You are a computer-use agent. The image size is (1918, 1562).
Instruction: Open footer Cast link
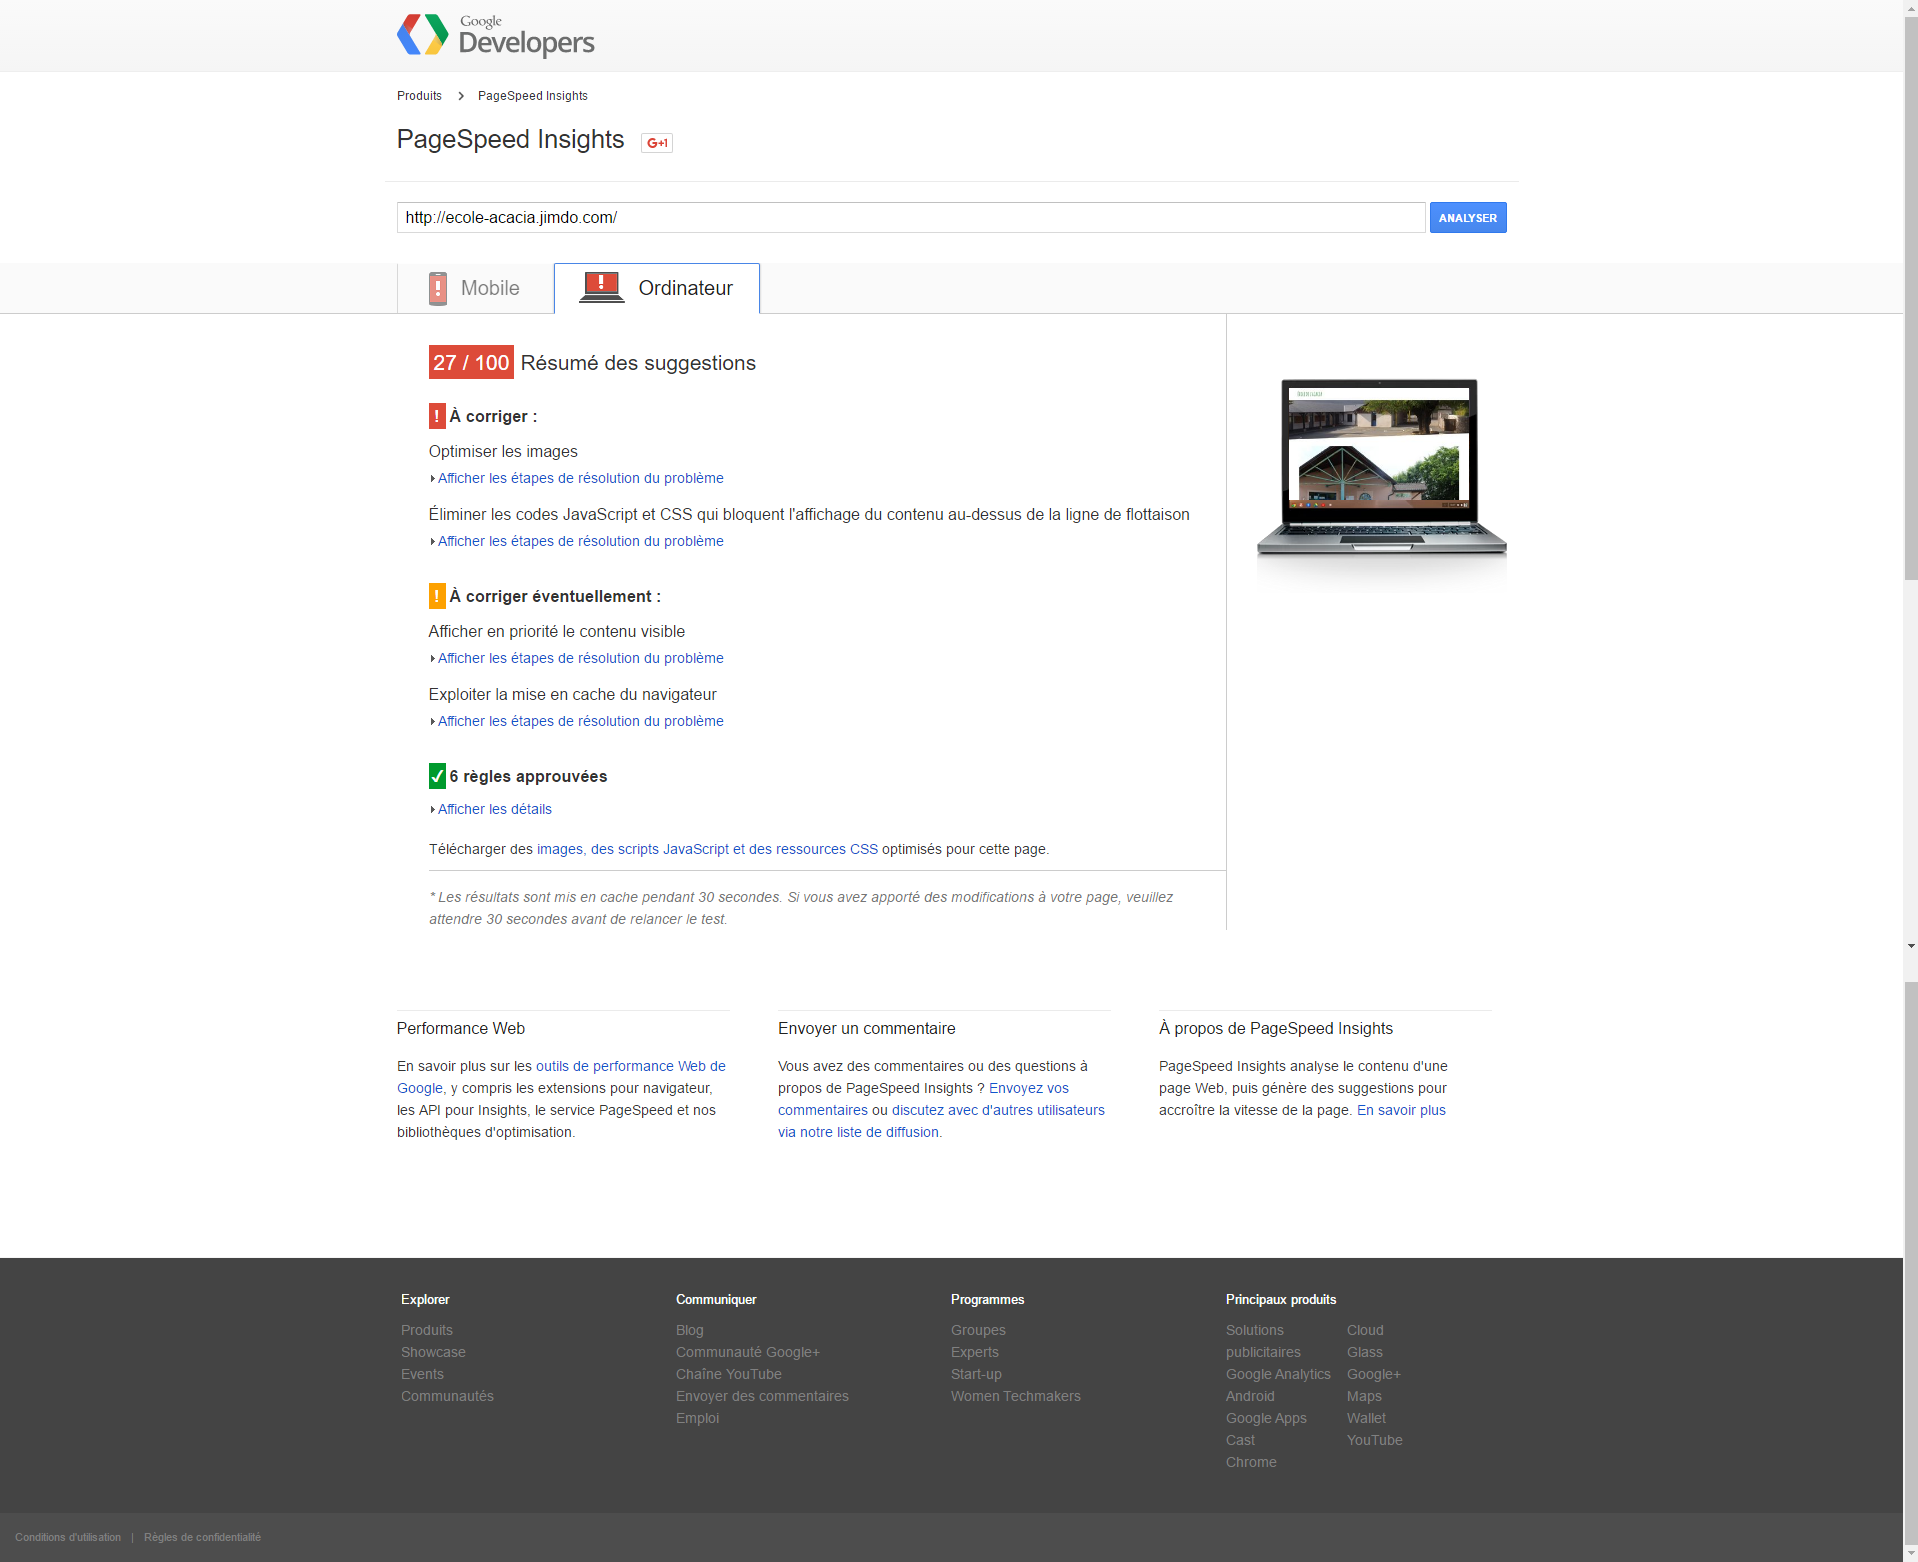pyautogui.click(x=1240, y=1440)
